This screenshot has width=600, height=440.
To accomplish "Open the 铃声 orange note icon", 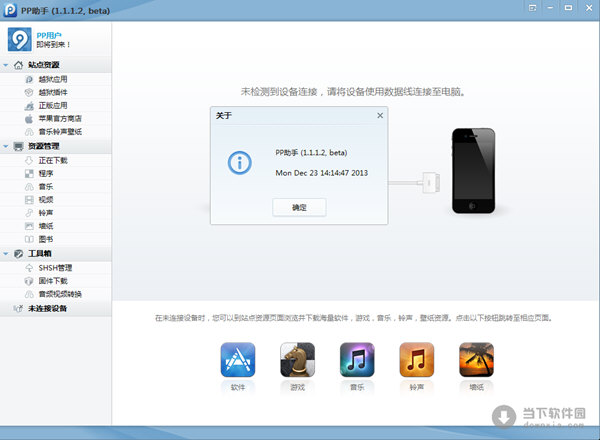I will [417, 360].
